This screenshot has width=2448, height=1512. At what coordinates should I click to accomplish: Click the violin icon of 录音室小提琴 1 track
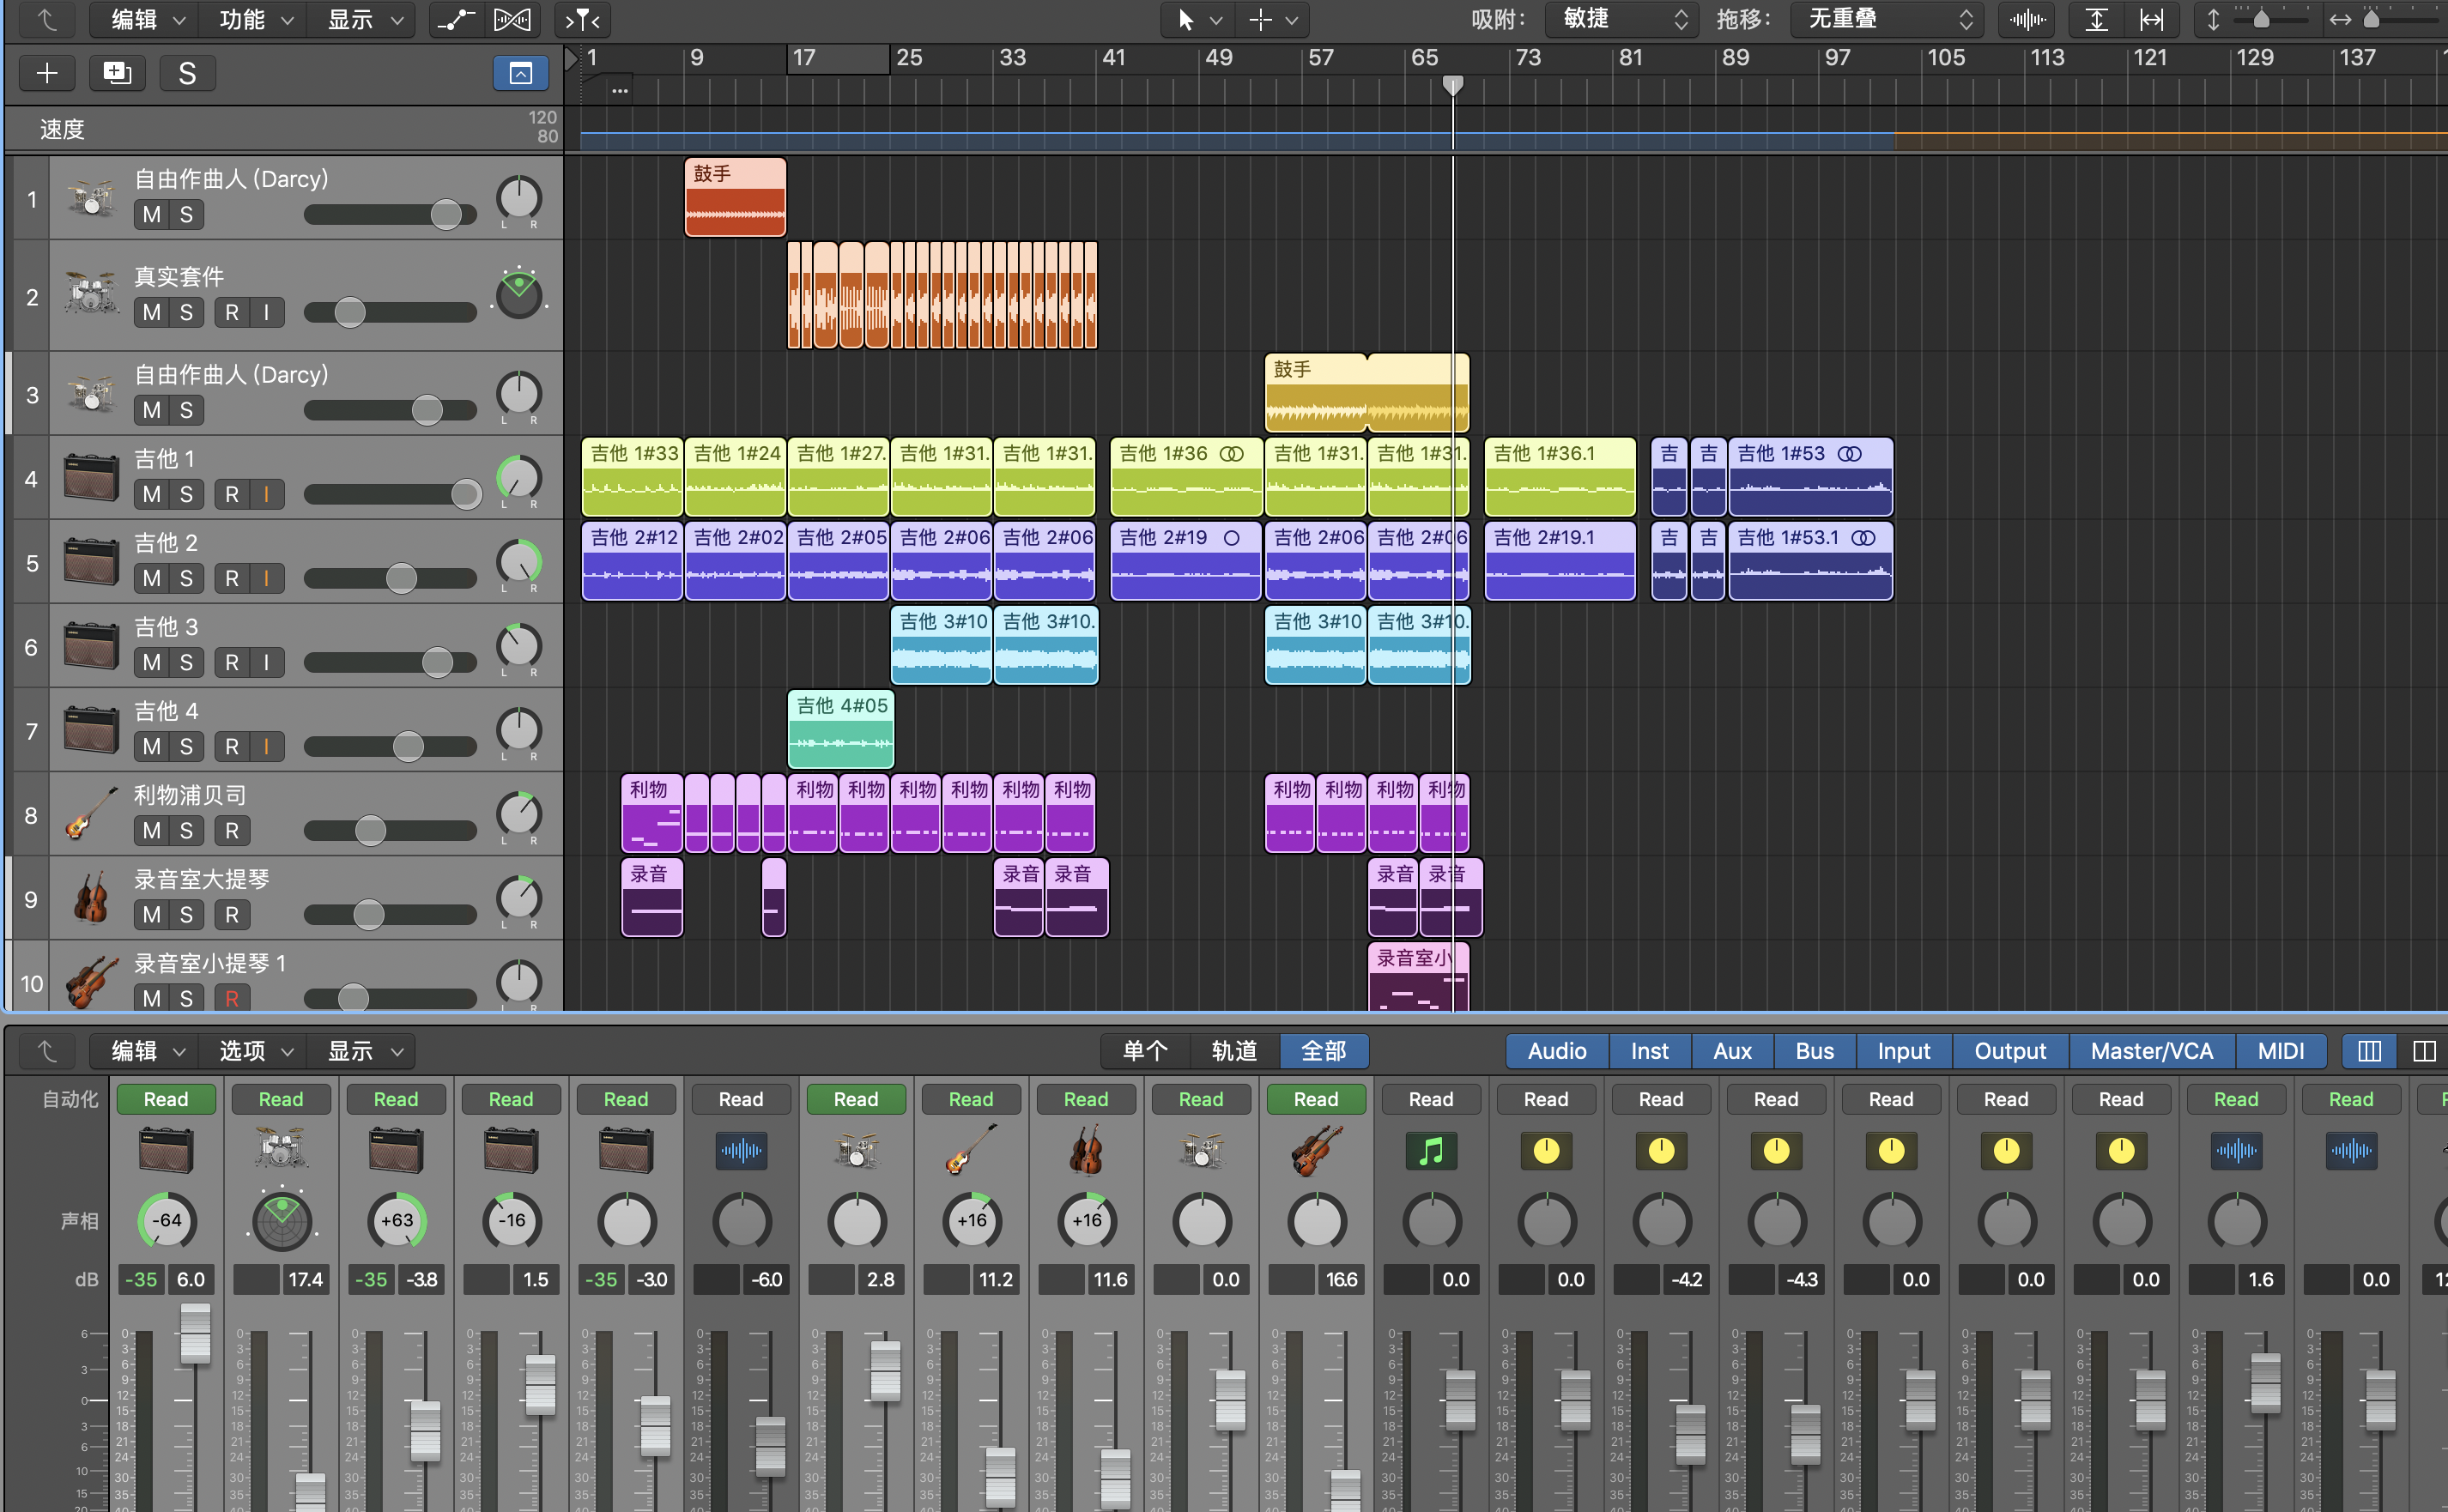click(x=91, y=981)
